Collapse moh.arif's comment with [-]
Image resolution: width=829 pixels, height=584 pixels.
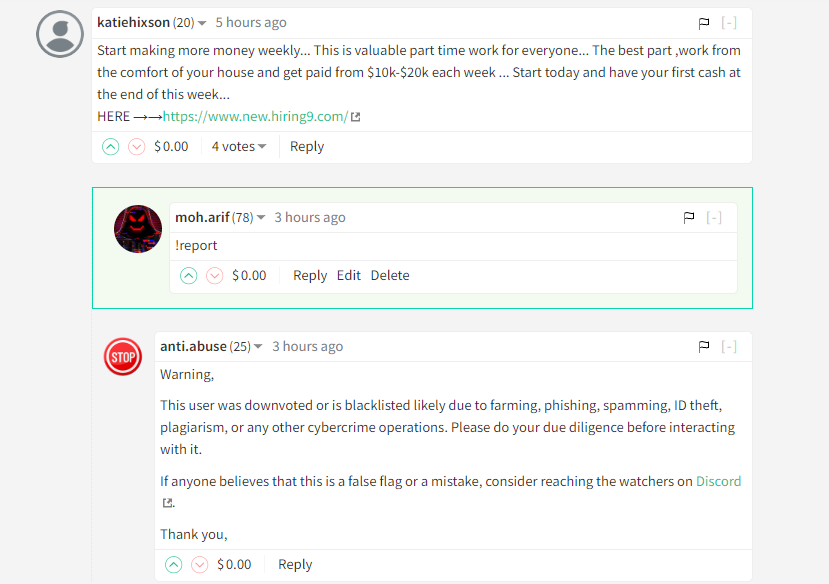pyautogui.click(x=714, y=217)
